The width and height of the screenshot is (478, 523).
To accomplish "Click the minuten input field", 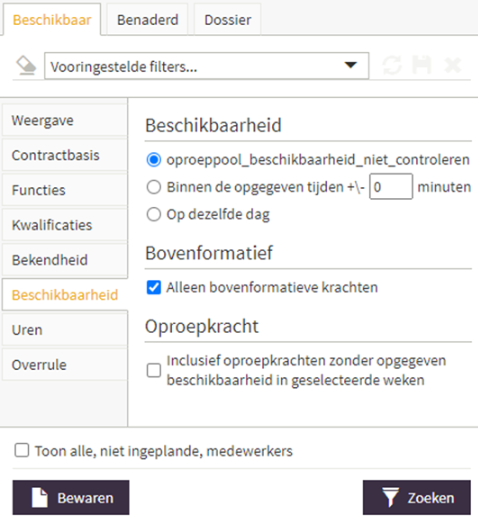I will click(x=391, y=187).
